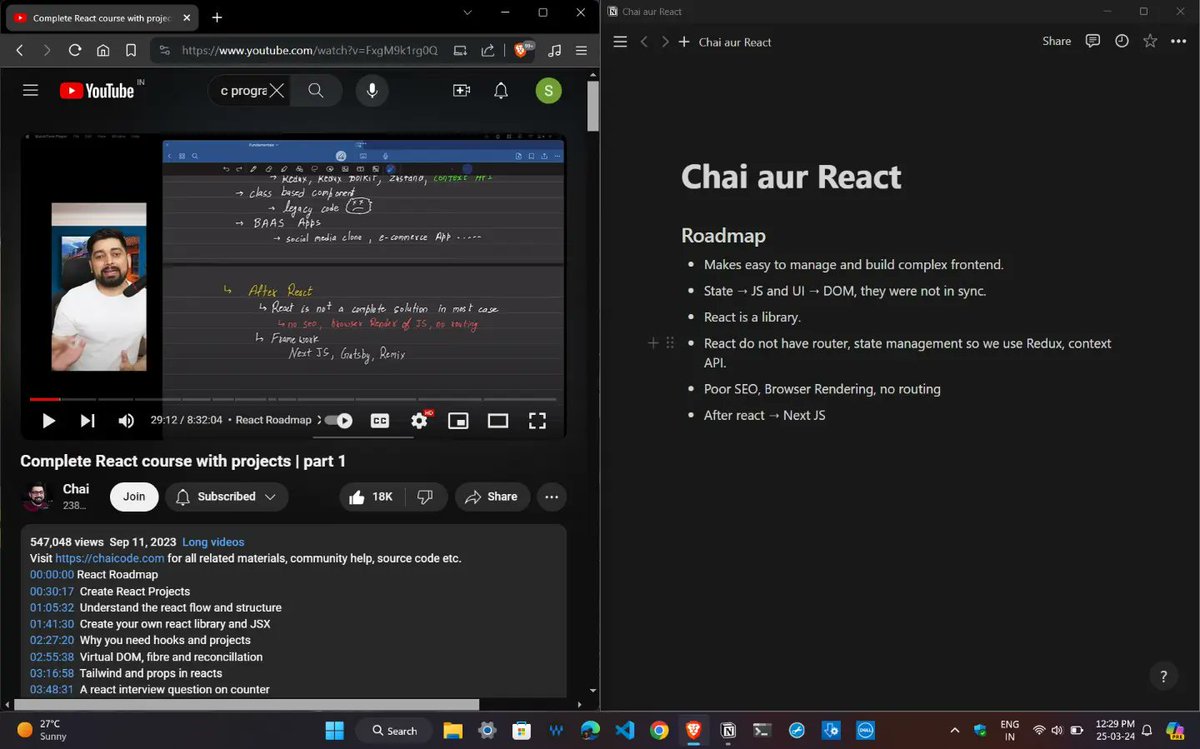
Task: Click Share in the Notion window
Action: pos(1056,41)
